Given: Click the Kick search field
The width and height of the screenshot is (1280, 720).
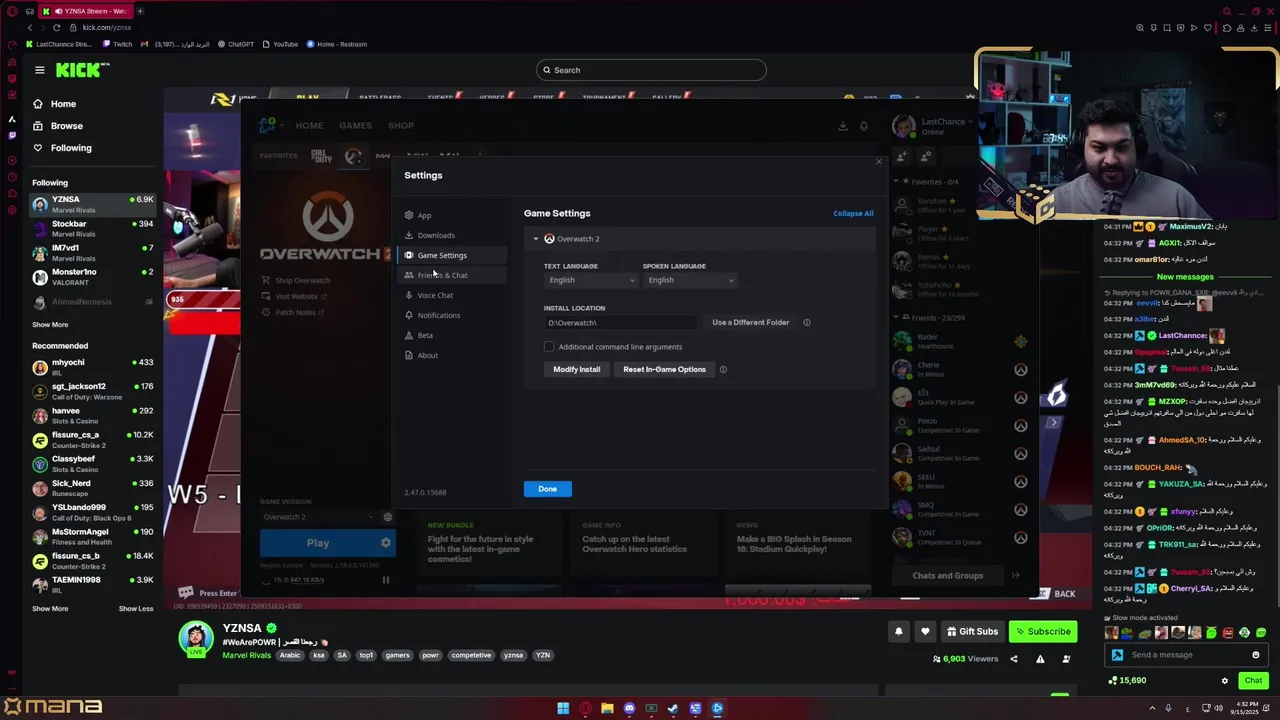Looking at the screenshot, I should point(651,70).
